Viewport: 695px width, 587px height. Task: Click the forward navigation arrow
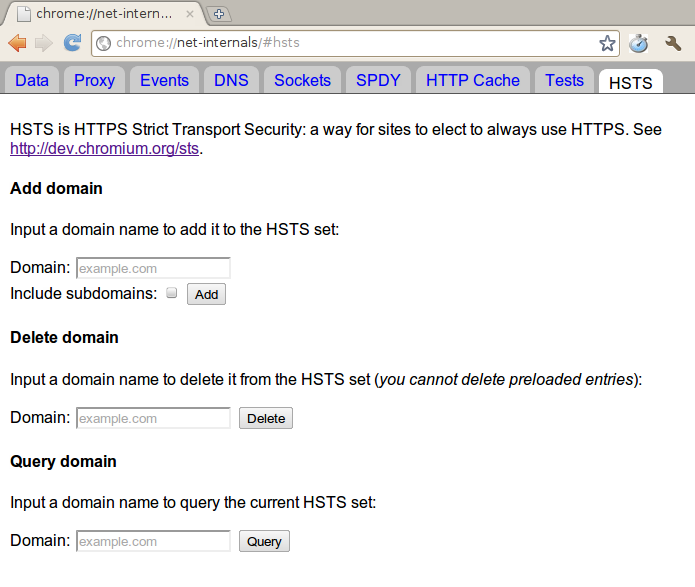point(44,43)
